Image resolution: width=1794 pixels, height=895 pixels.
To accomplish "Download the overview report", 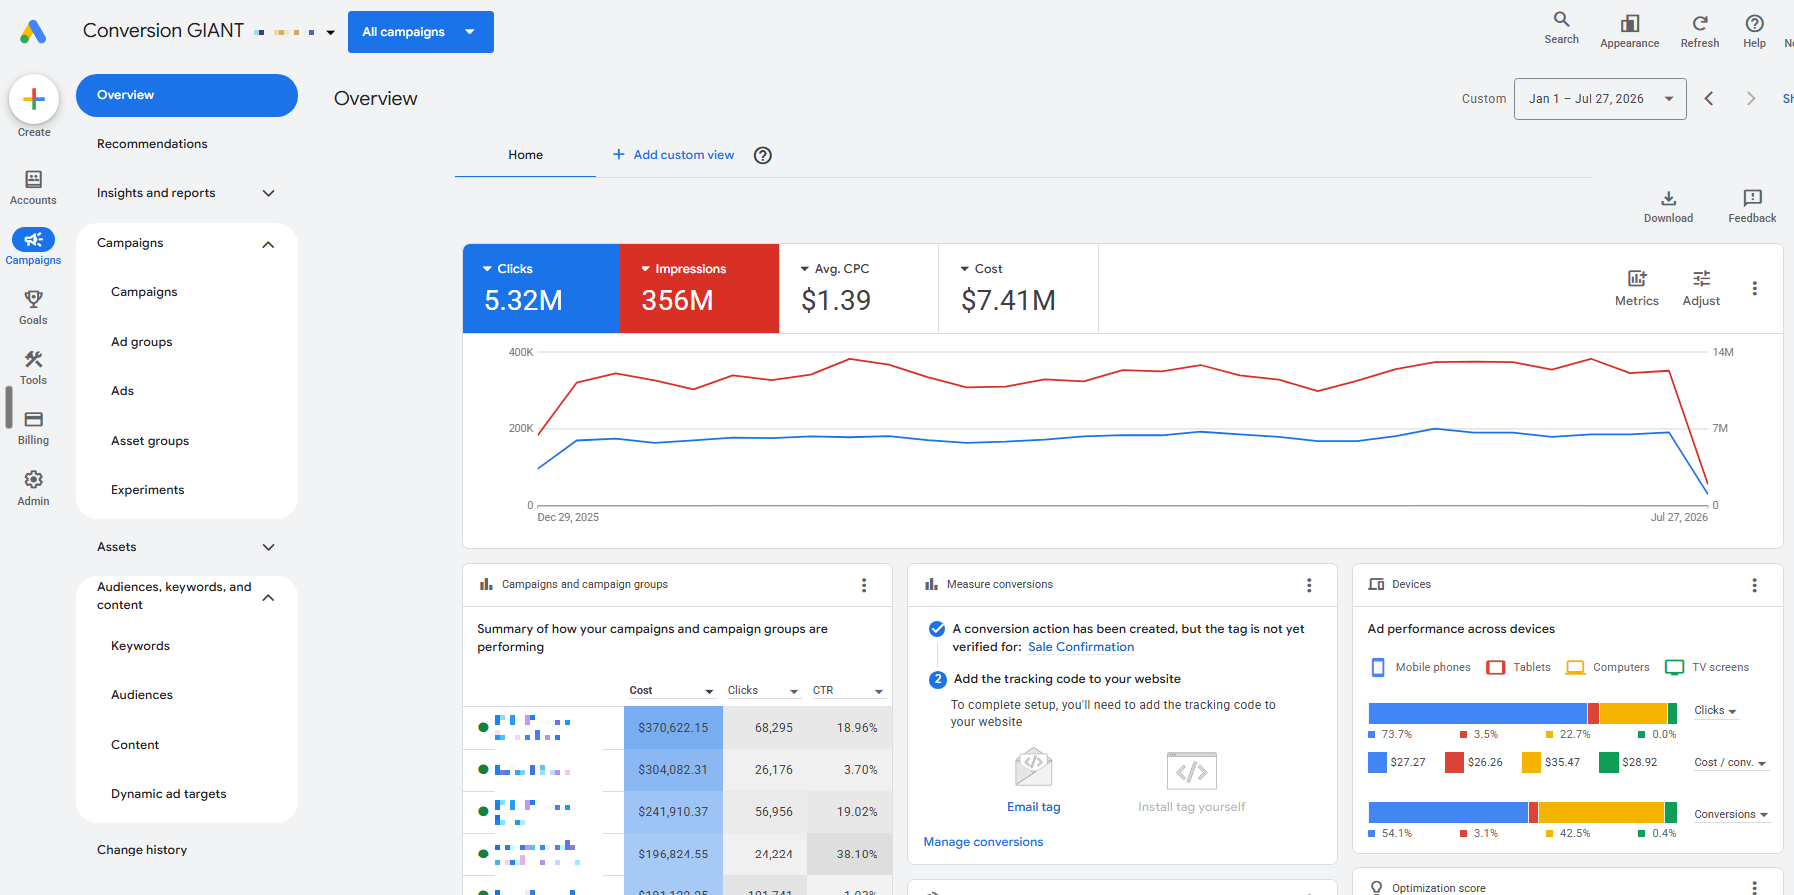I will [x=1668, y=206].
